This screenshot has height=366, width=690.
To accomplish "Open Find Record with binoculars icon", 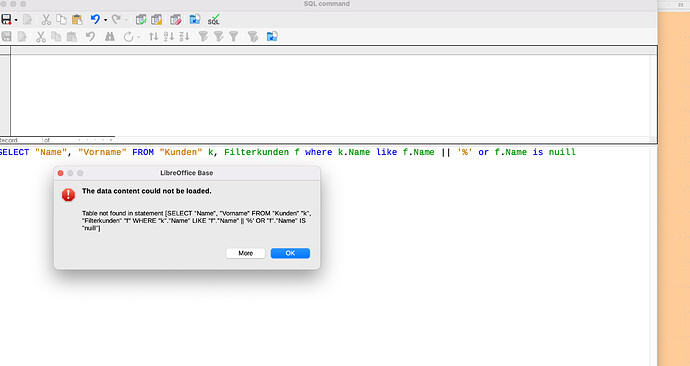I will click(x=110, y=36).
